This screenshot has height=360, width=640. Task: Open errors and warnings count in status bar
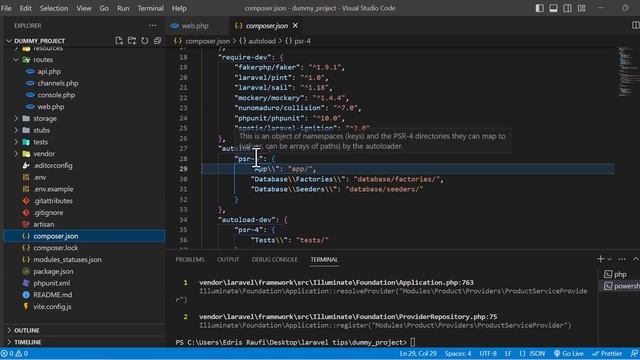tap(15, 353)
